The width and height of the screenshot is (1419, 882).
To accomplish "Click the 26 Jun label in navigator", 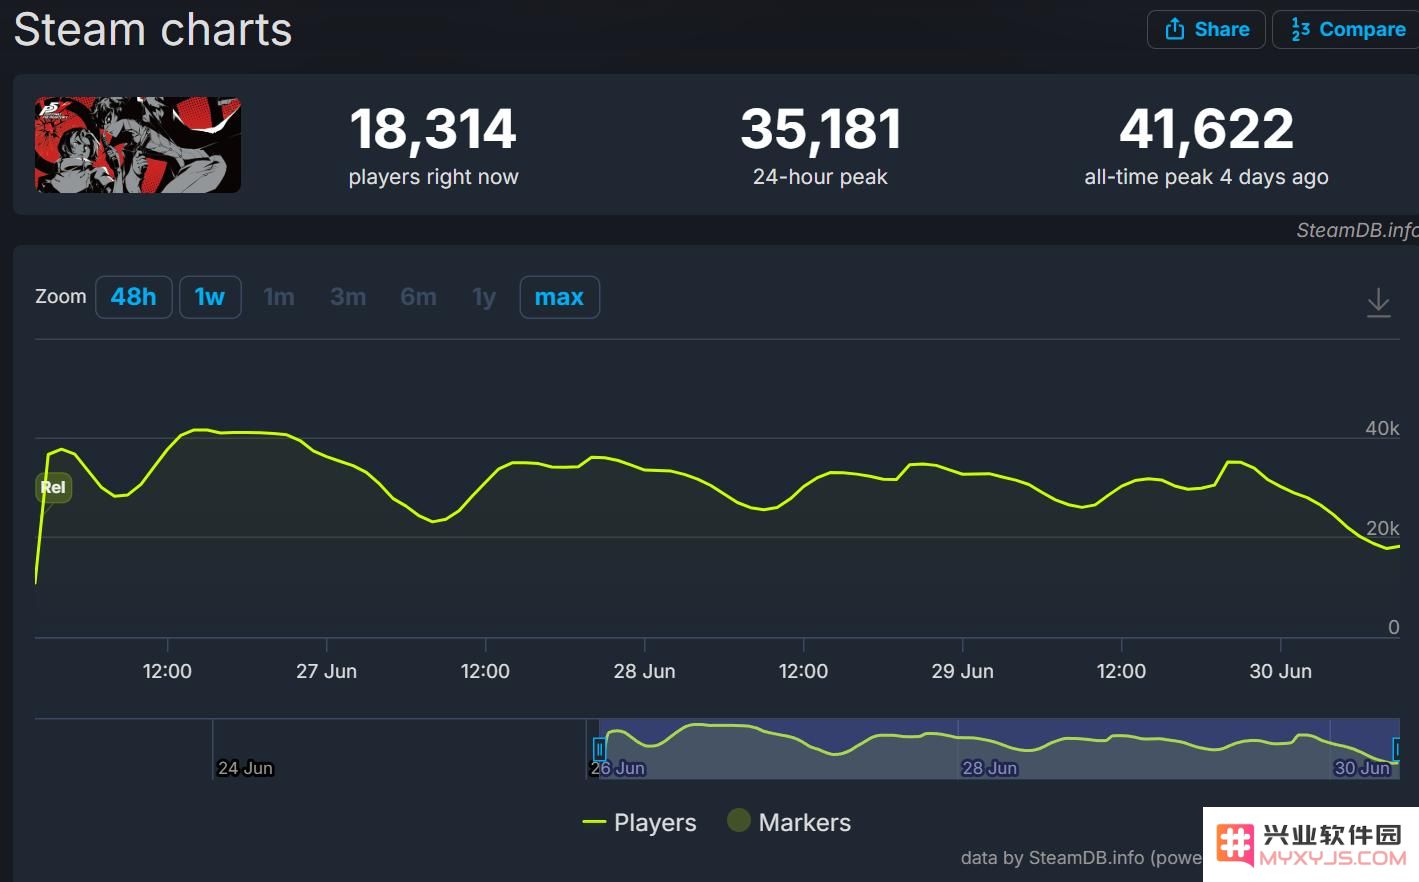I will tap(617, 768).
